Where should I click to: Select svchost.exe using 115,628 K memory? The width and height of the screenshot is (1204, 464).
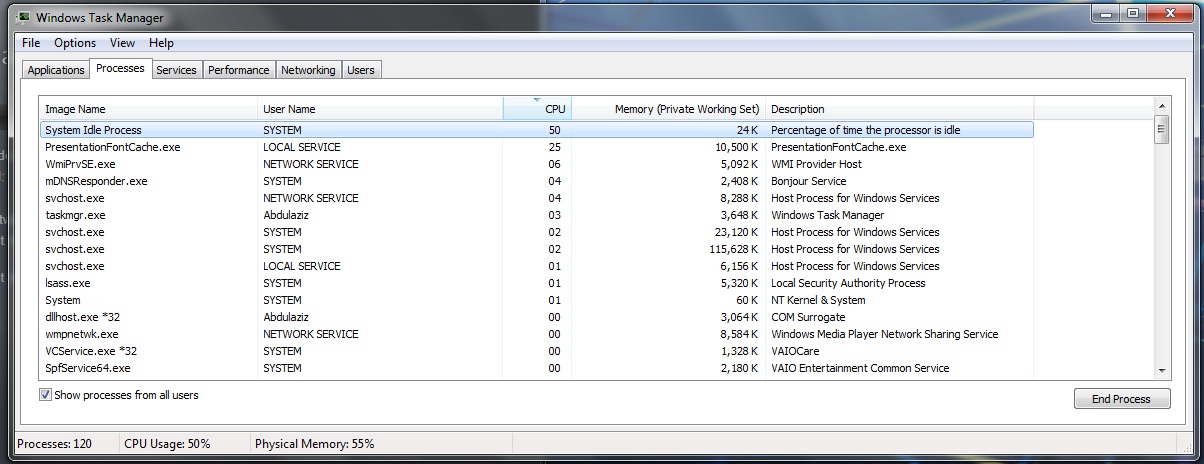click(536, 249)
